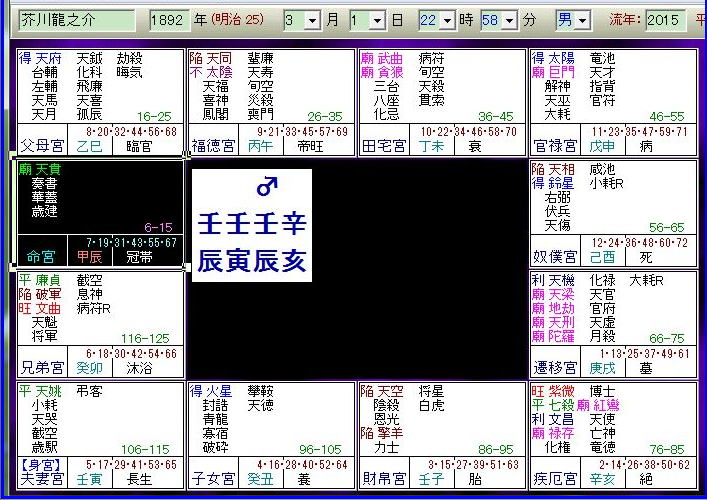Click the birth year field showing 1892
Image resolution: width=707 pixels, height=500 pixels.
coord(166,20)
